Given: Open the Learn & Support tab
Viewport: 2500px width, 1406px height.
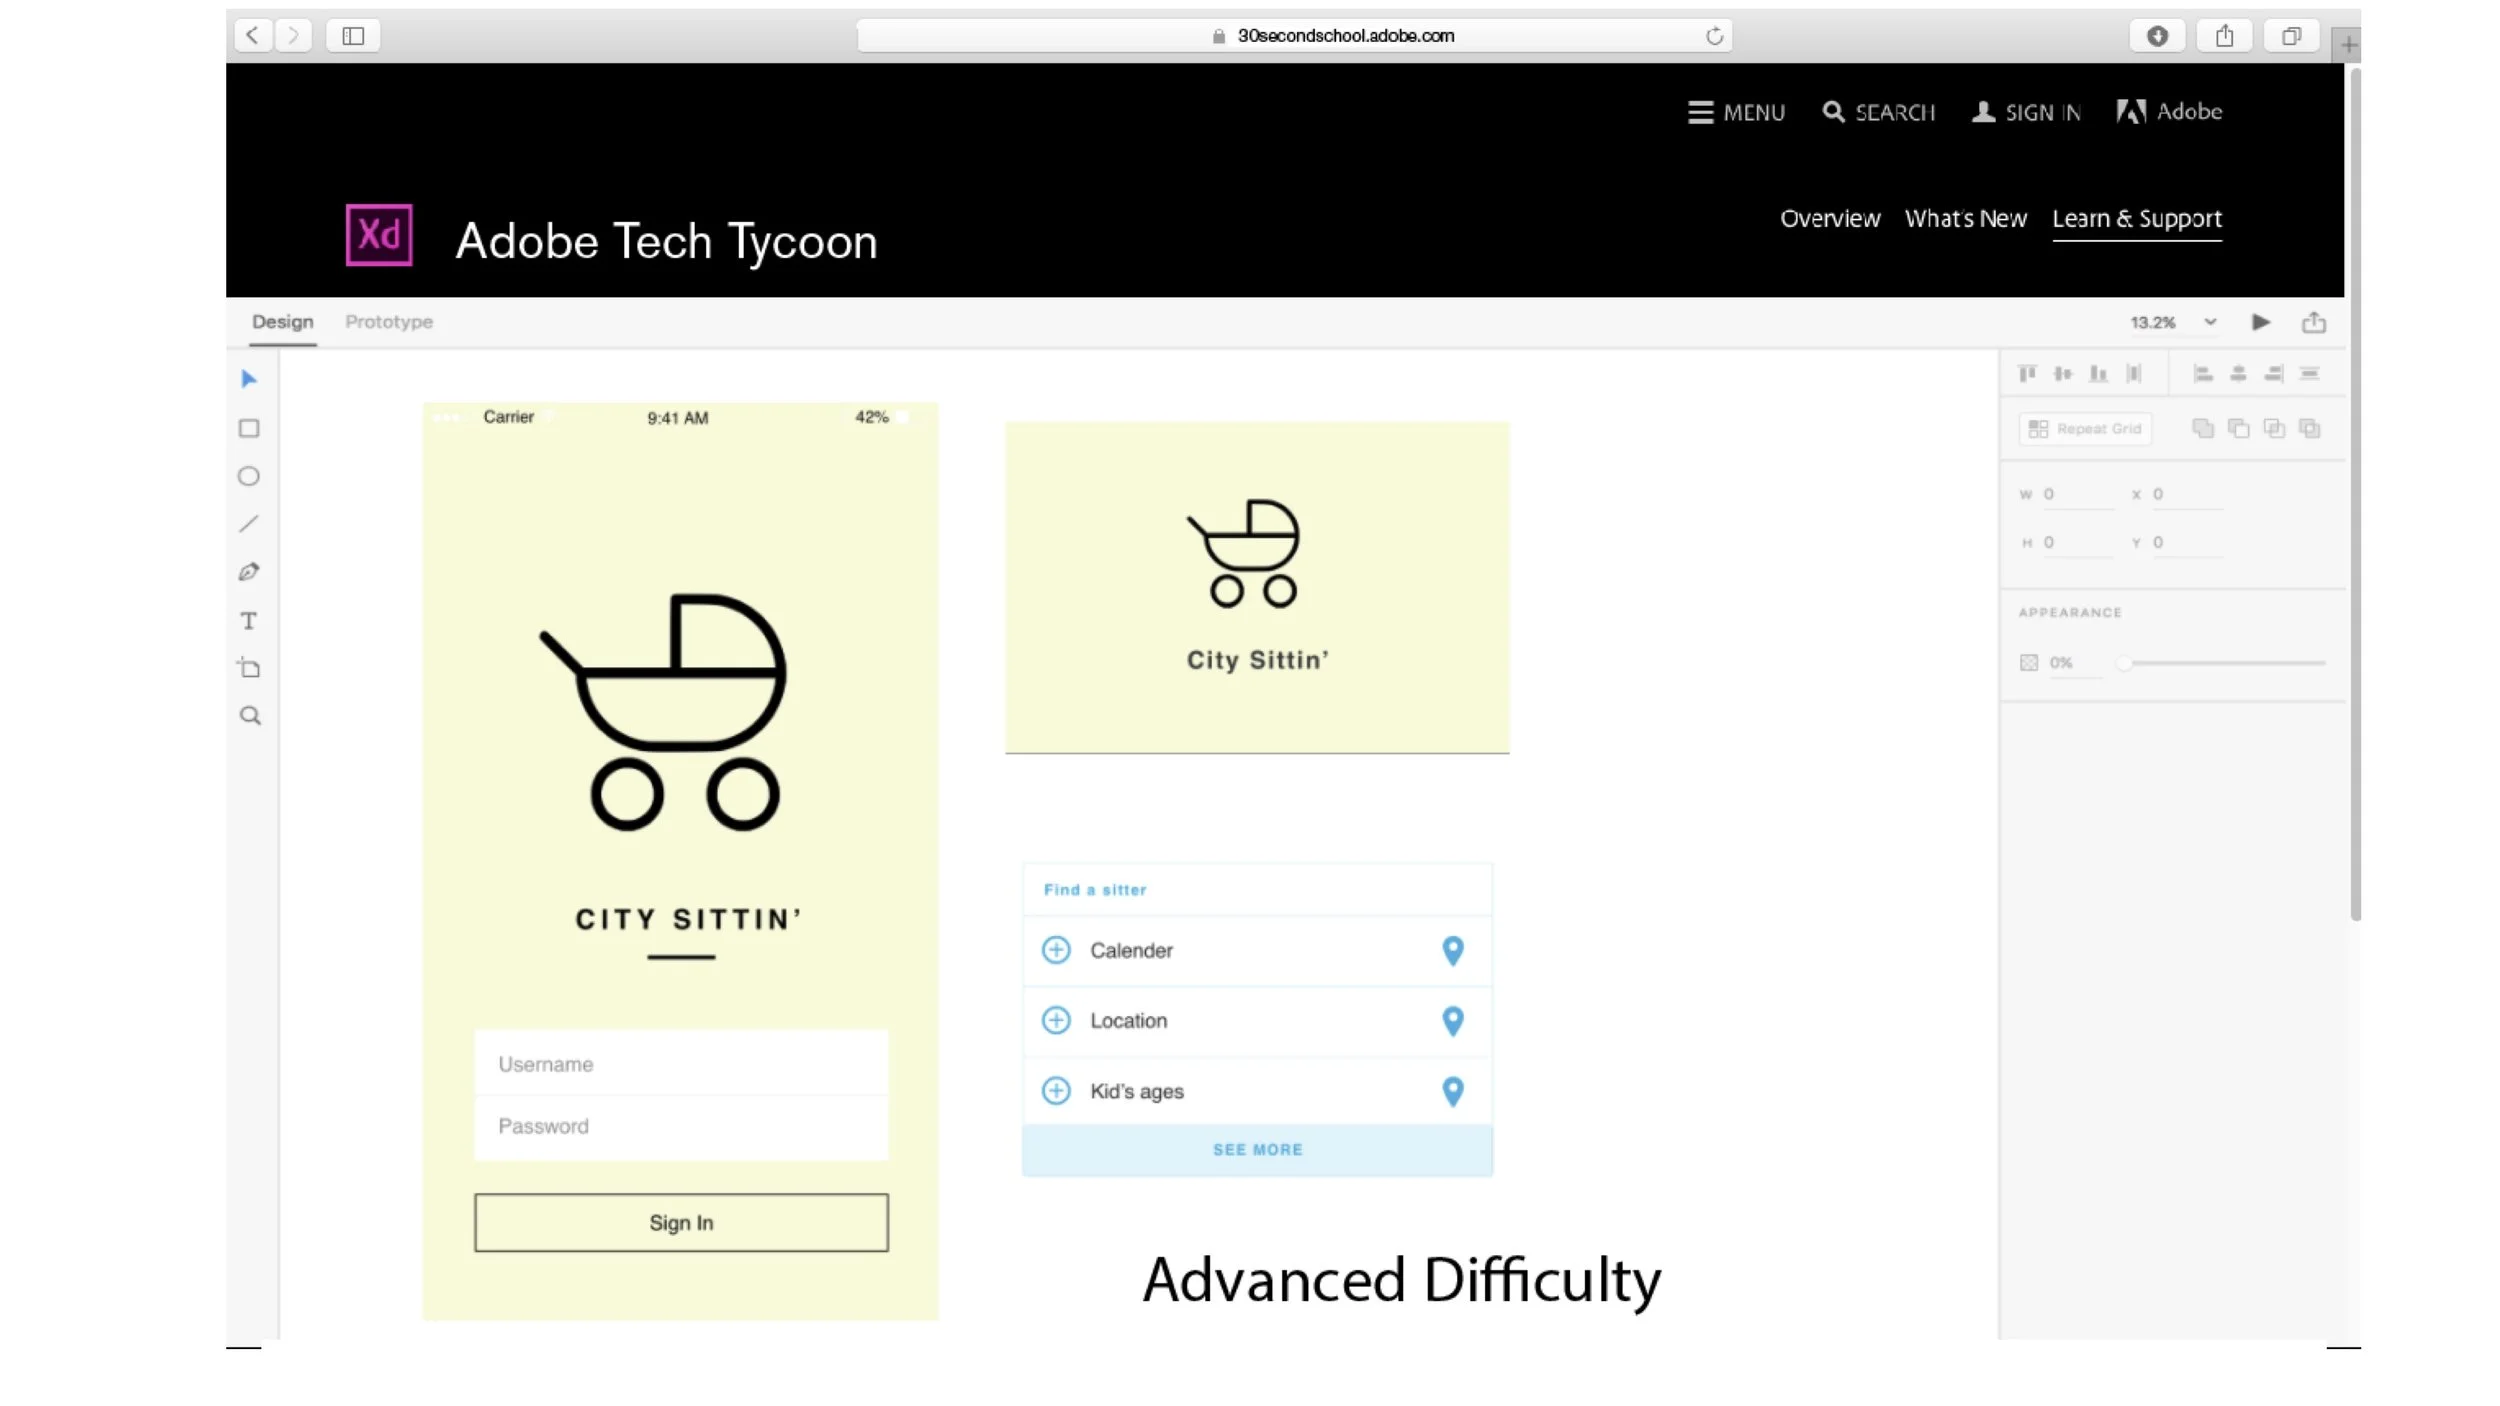Looking at the screenshot, I should click(2136, 219).
